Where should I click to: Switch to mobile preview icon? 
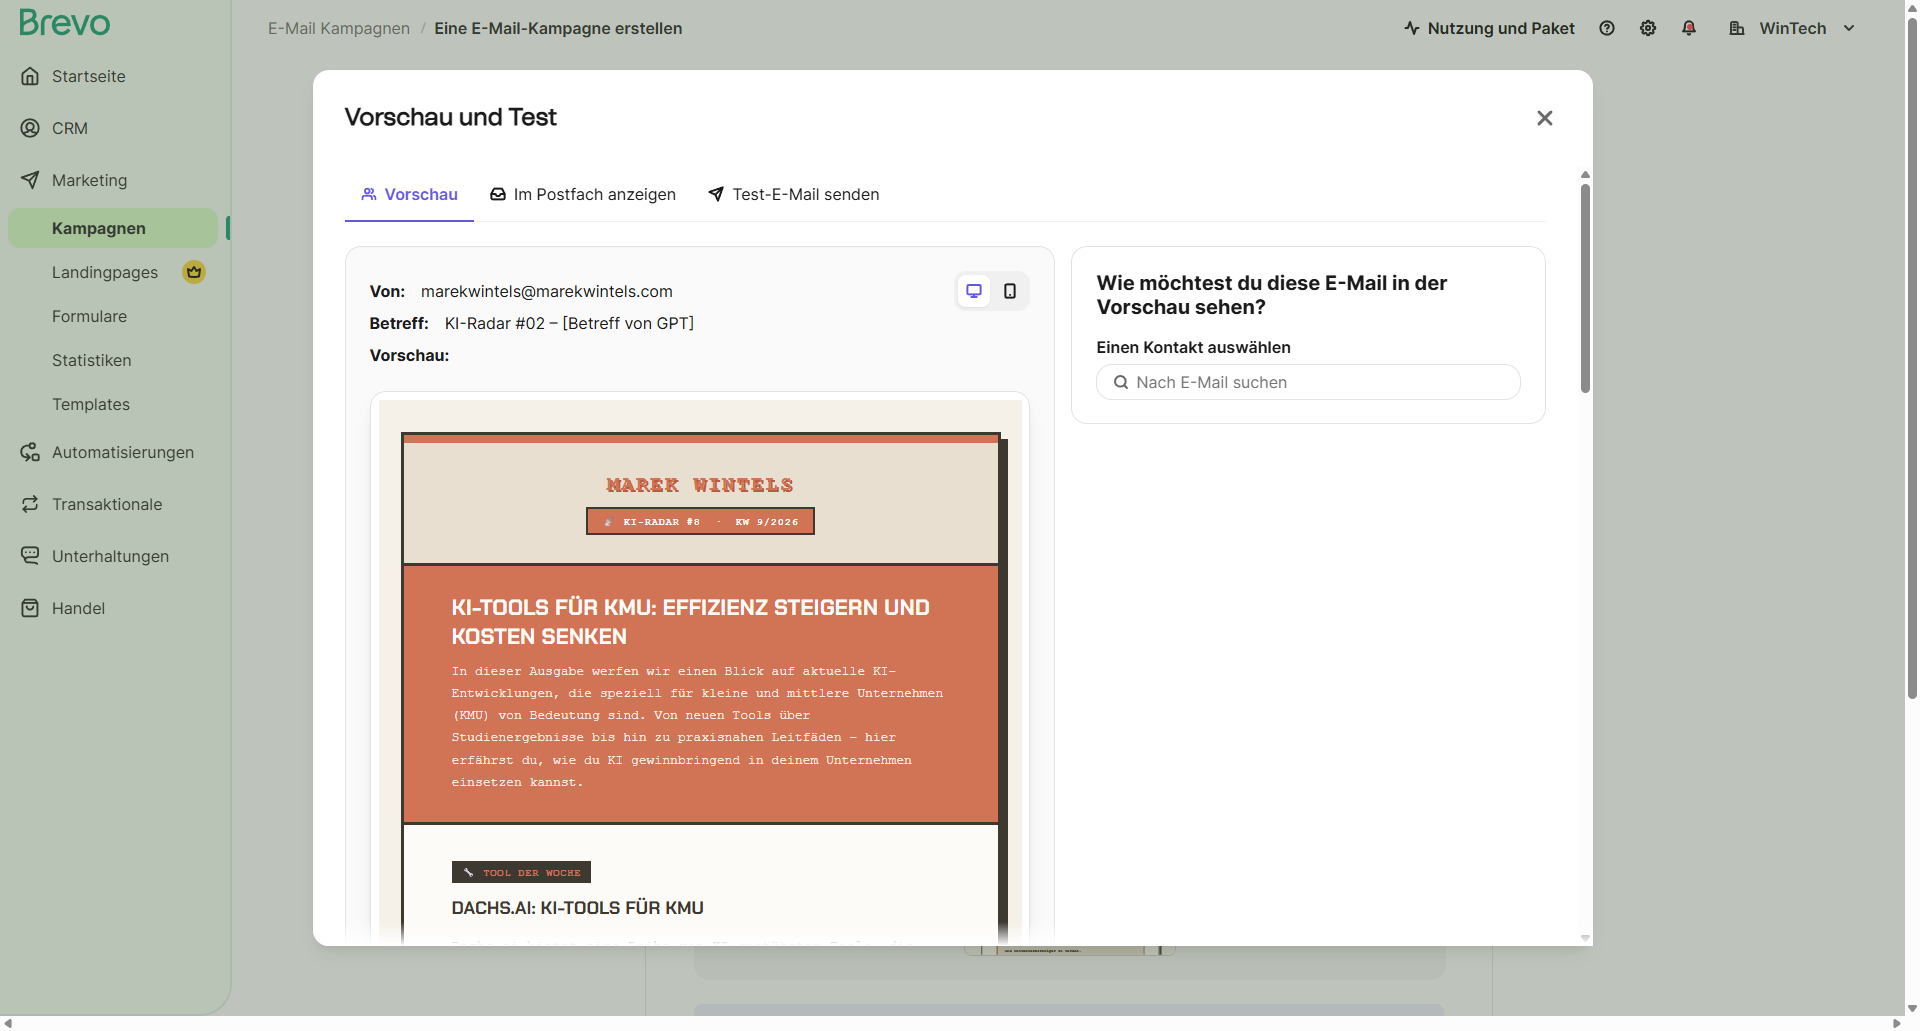pos(1010,291)
